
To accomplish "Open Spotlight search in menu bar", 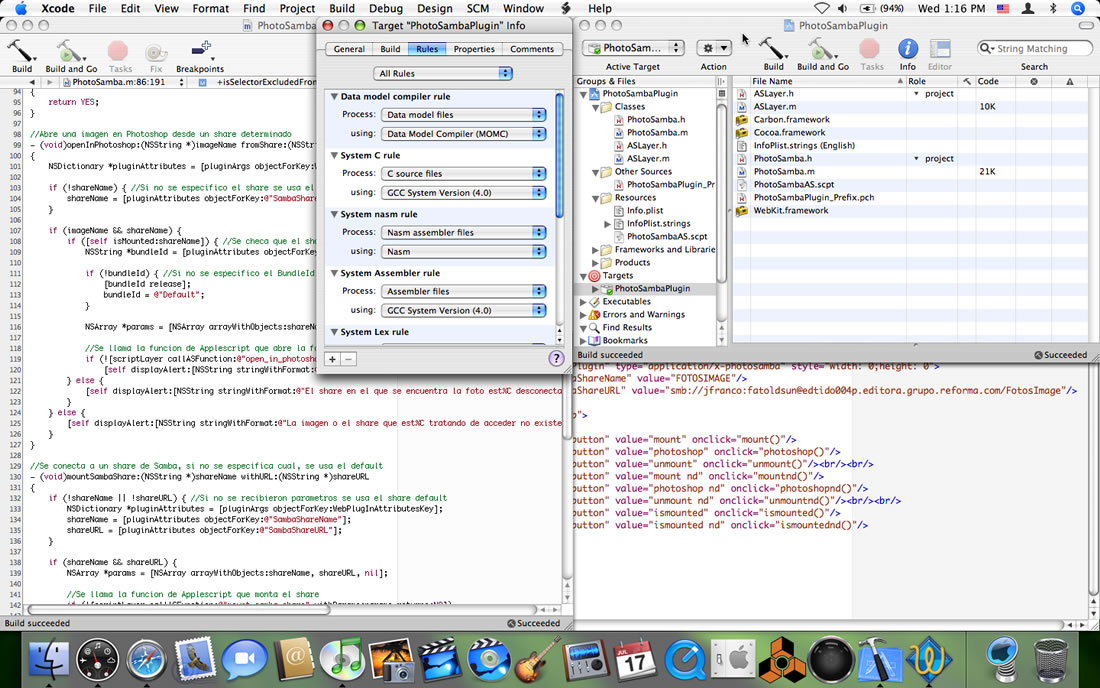I will 1078,8.
